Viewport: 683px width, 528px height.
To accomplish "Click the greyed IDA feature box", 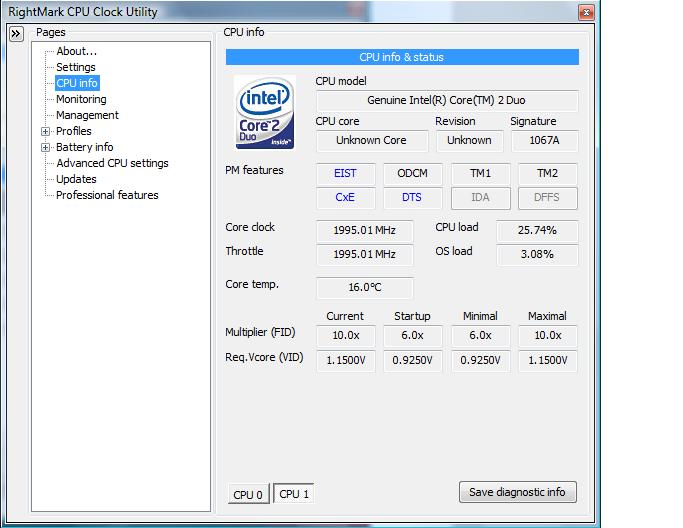I will tap(480, 198).
